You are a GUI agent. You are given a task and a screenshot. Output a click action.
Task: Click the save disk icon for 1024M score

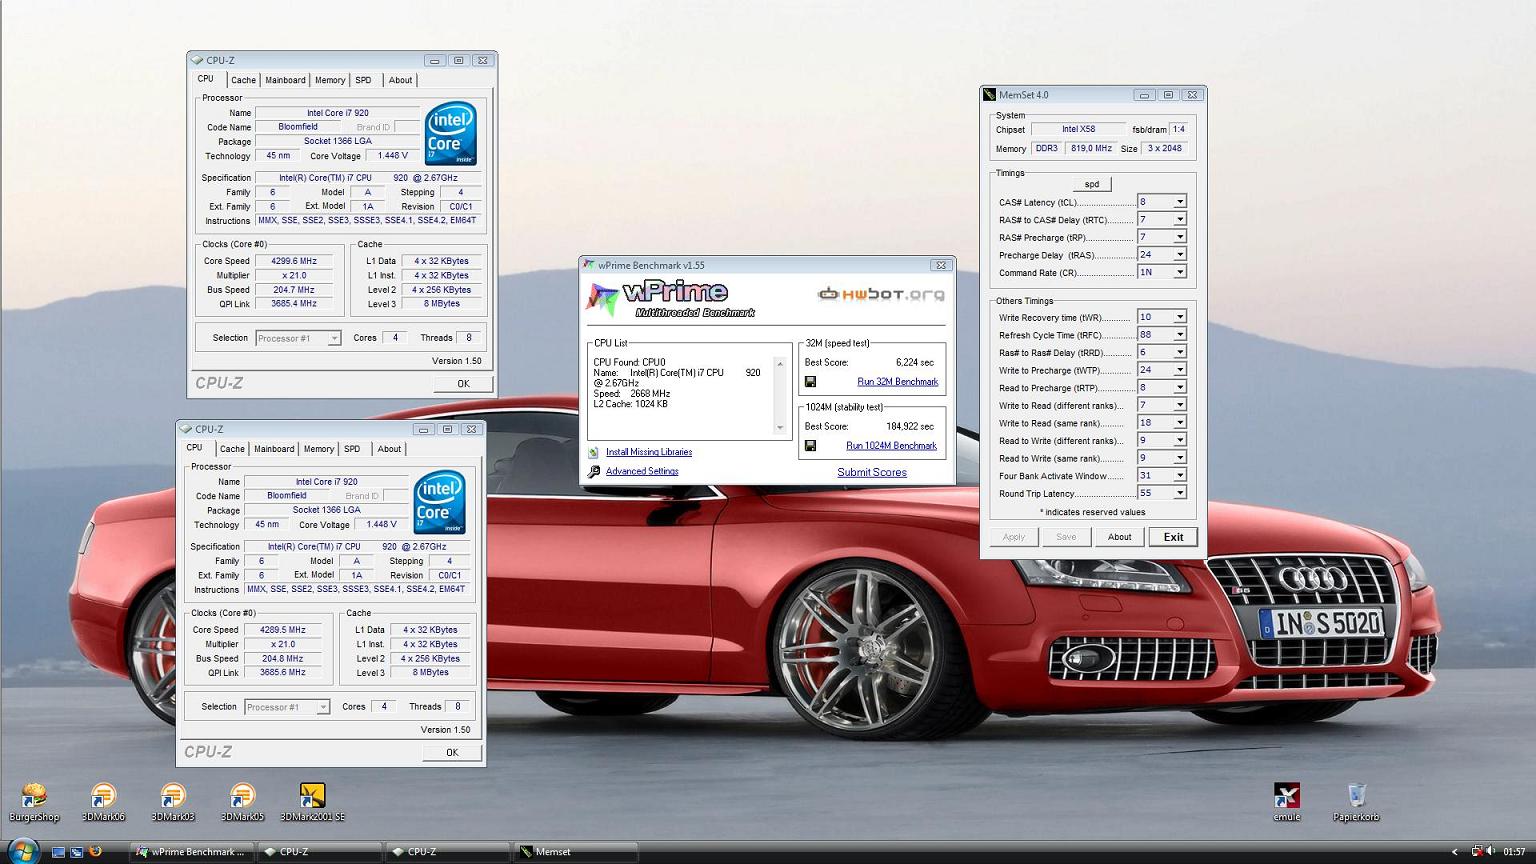[x=810, y=446]
